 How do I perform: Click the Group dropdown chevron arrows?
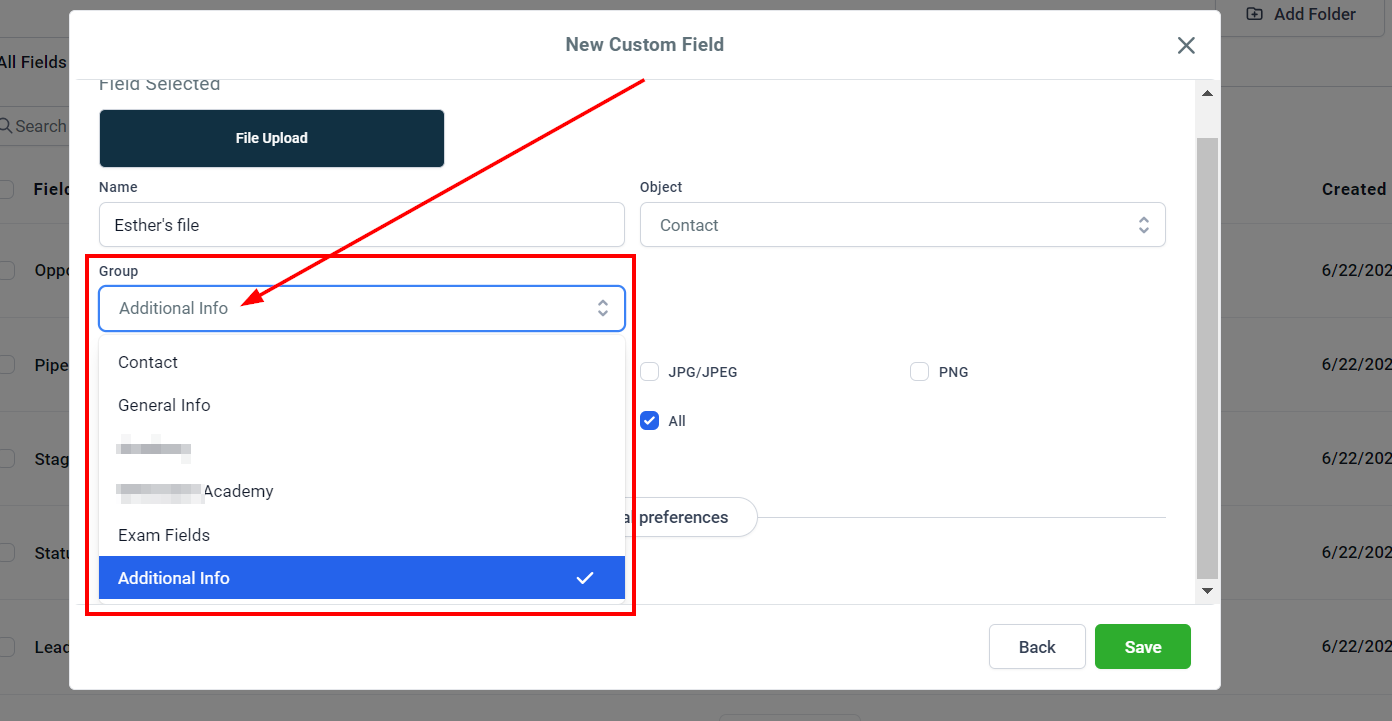tap(603, 308)
